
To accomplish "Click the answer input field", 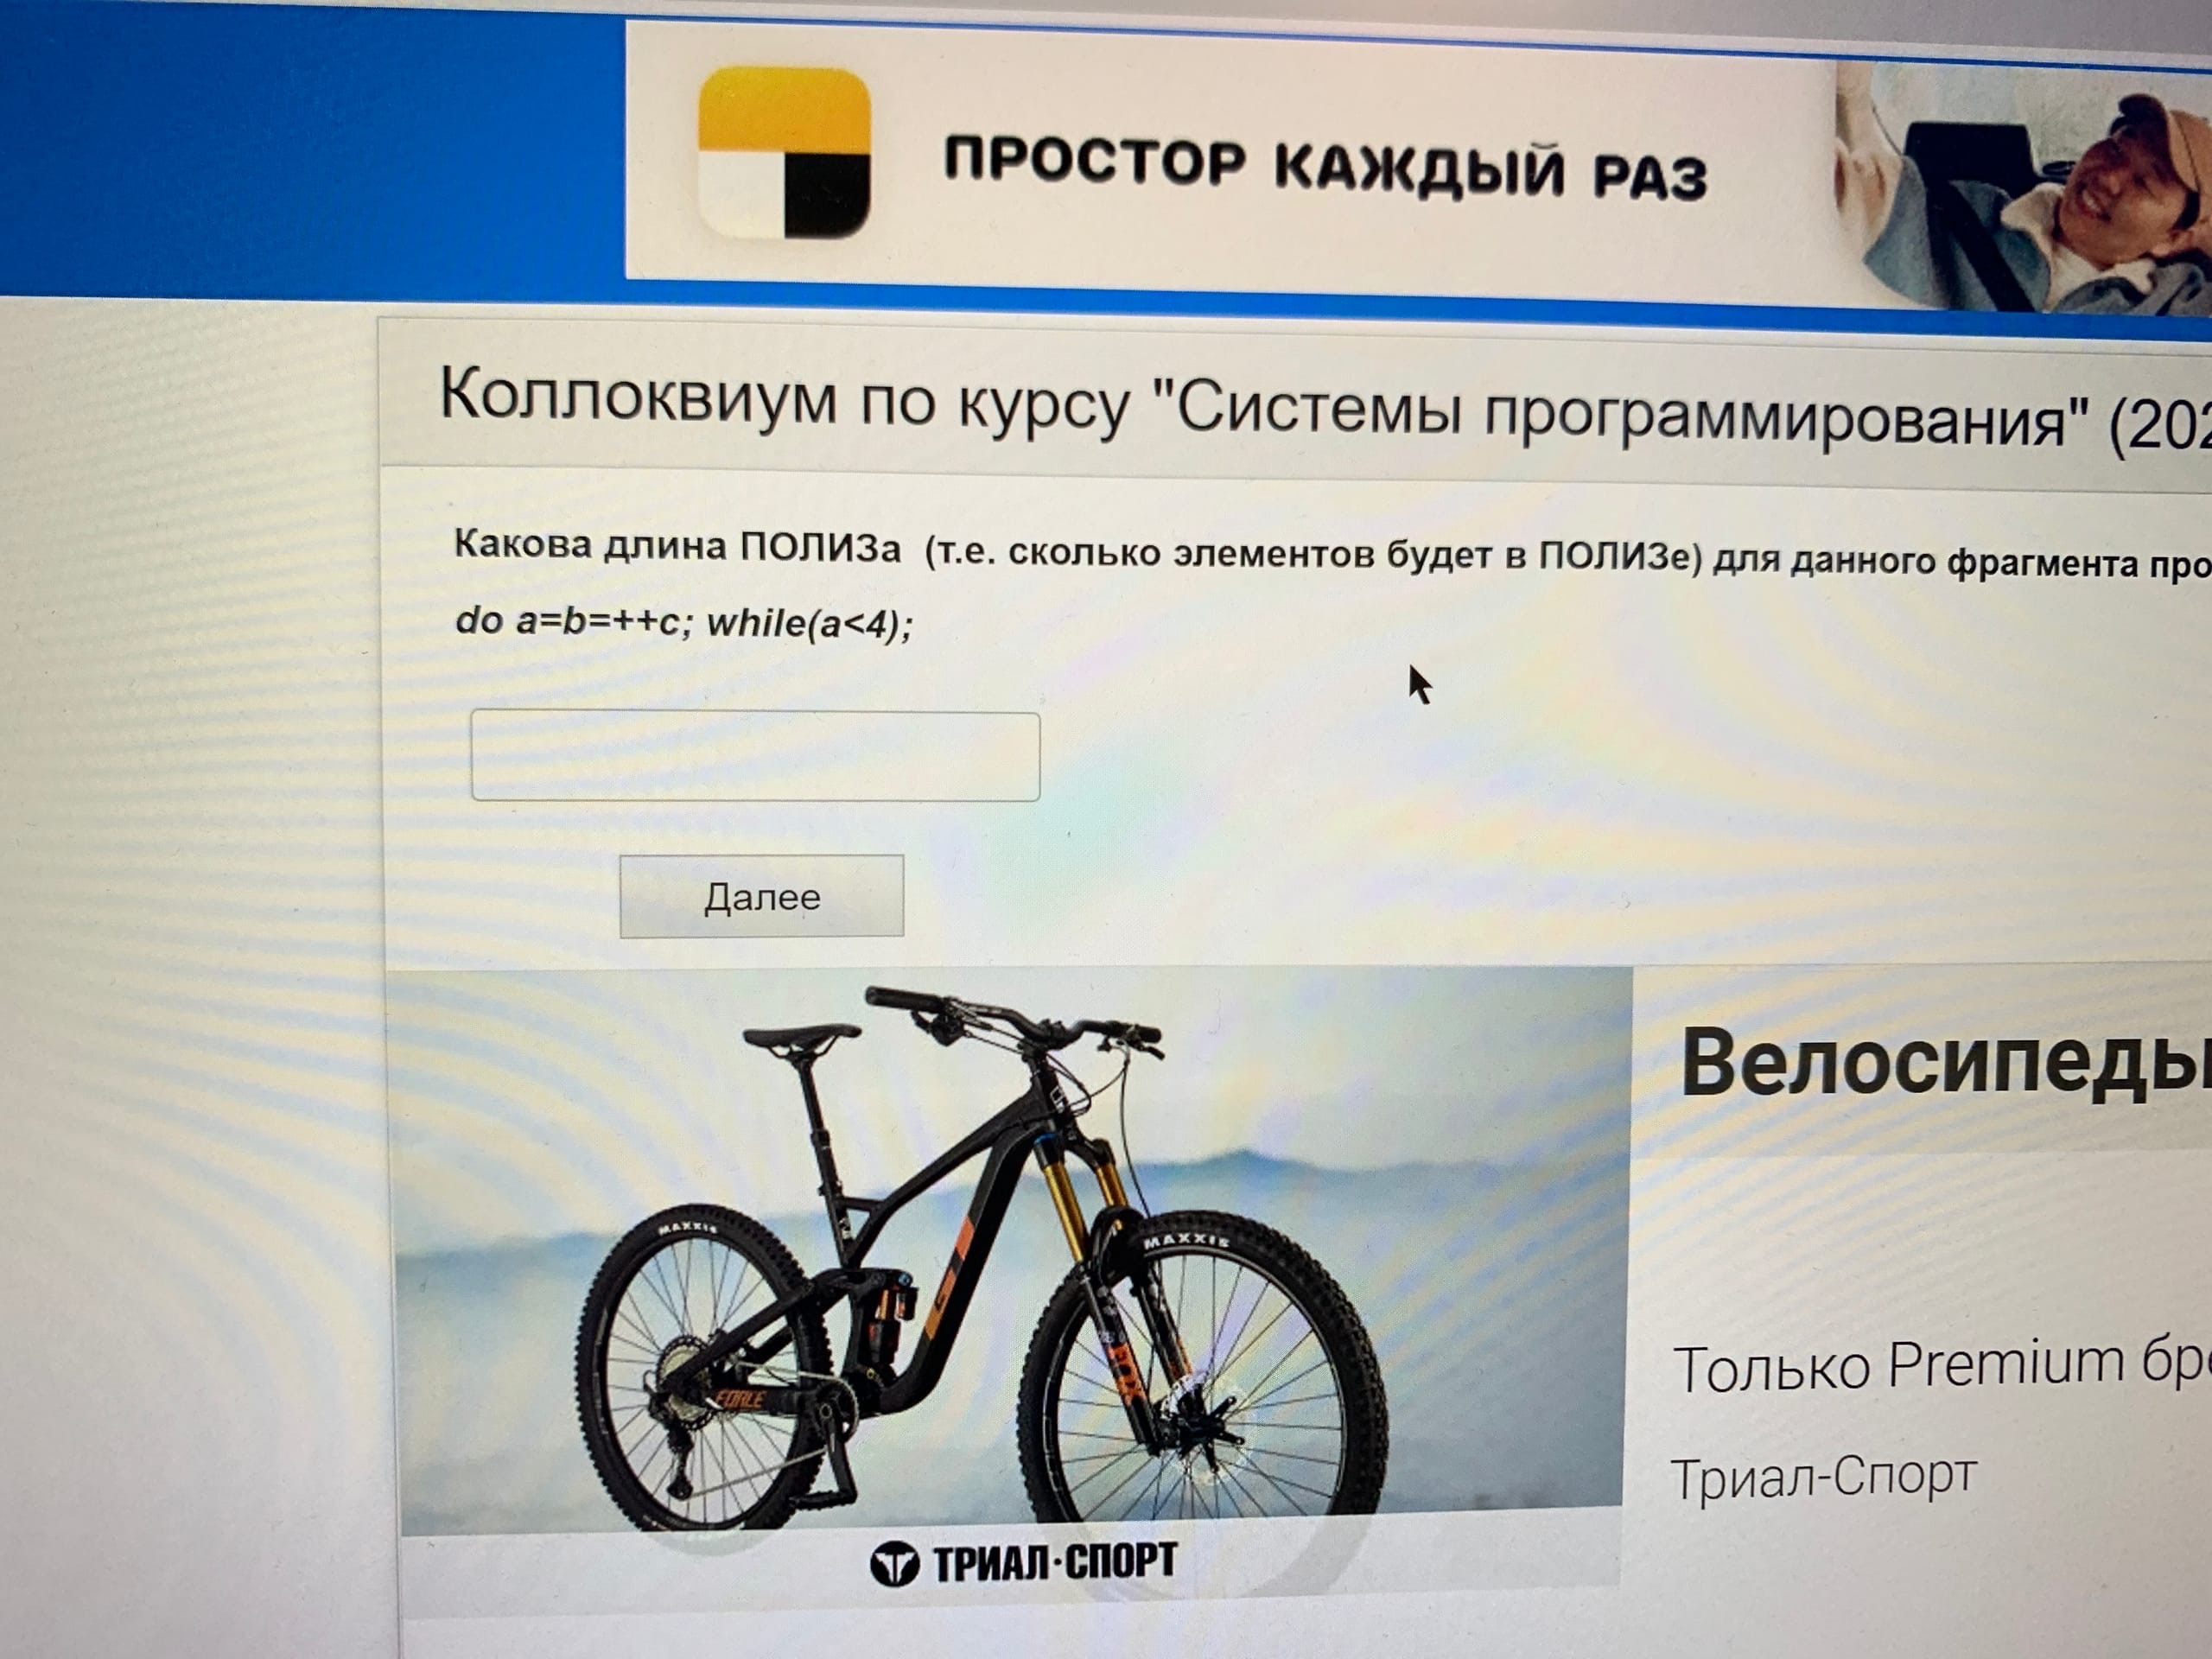I will coord(755,756).
